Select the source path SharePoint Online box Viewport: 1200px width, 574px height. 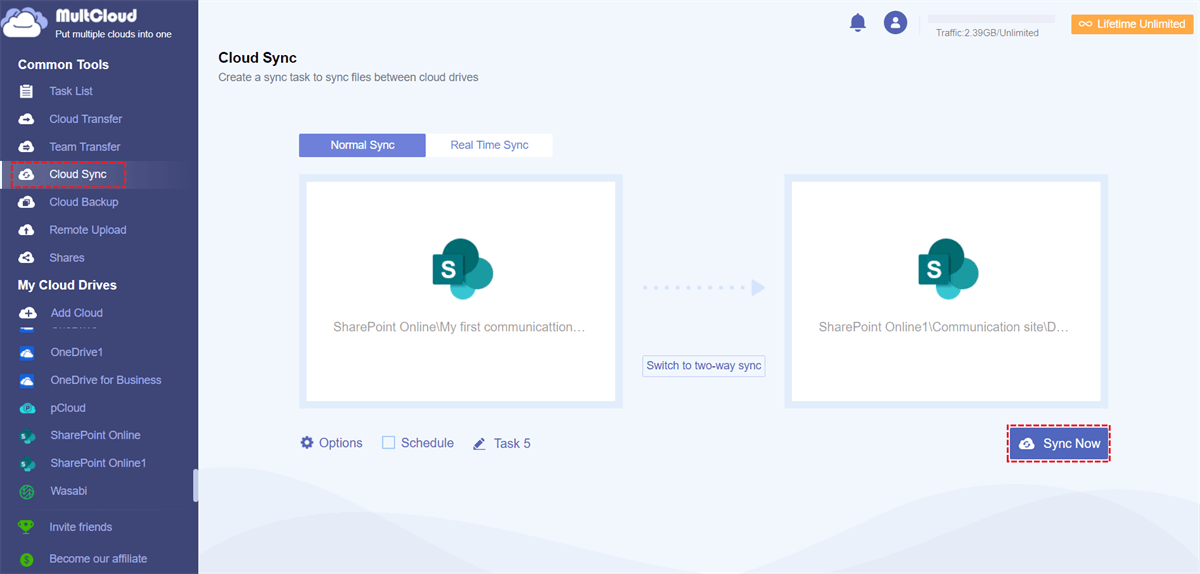point(461,291)
